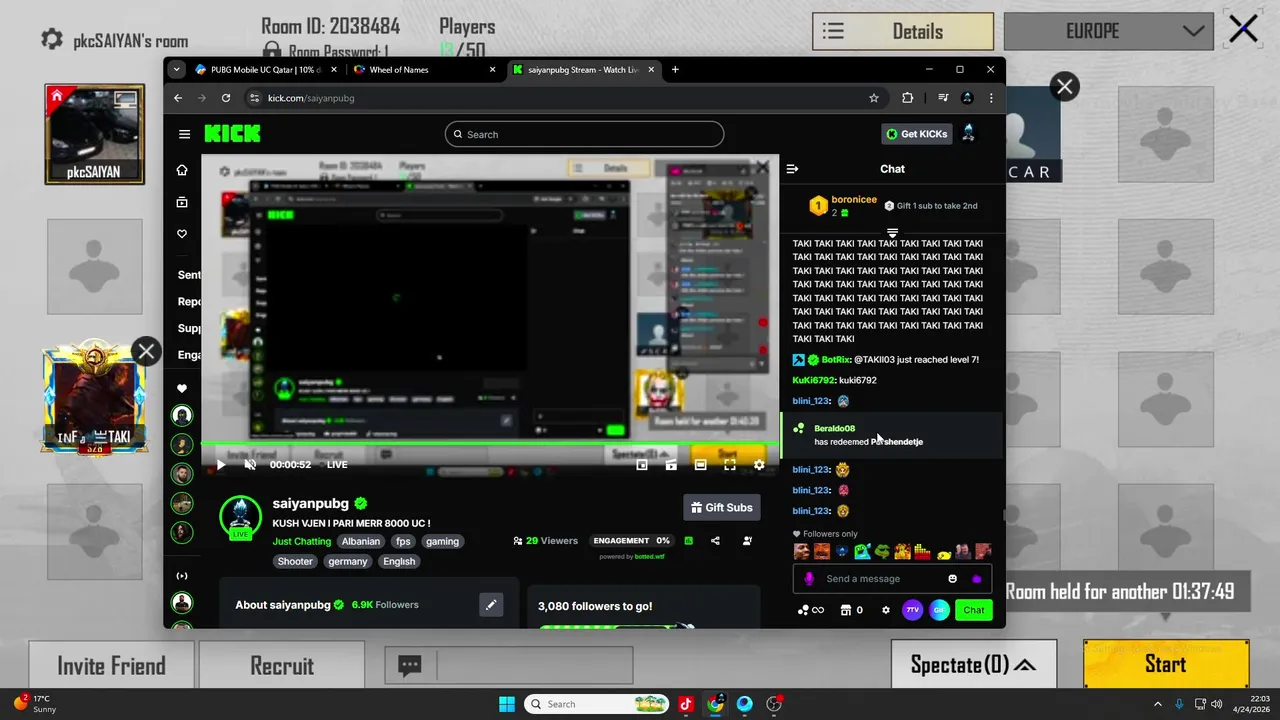The width and height of the screenshot is (1280, 720).
Task: Play the stream video
Action: (x=221, y=464)
